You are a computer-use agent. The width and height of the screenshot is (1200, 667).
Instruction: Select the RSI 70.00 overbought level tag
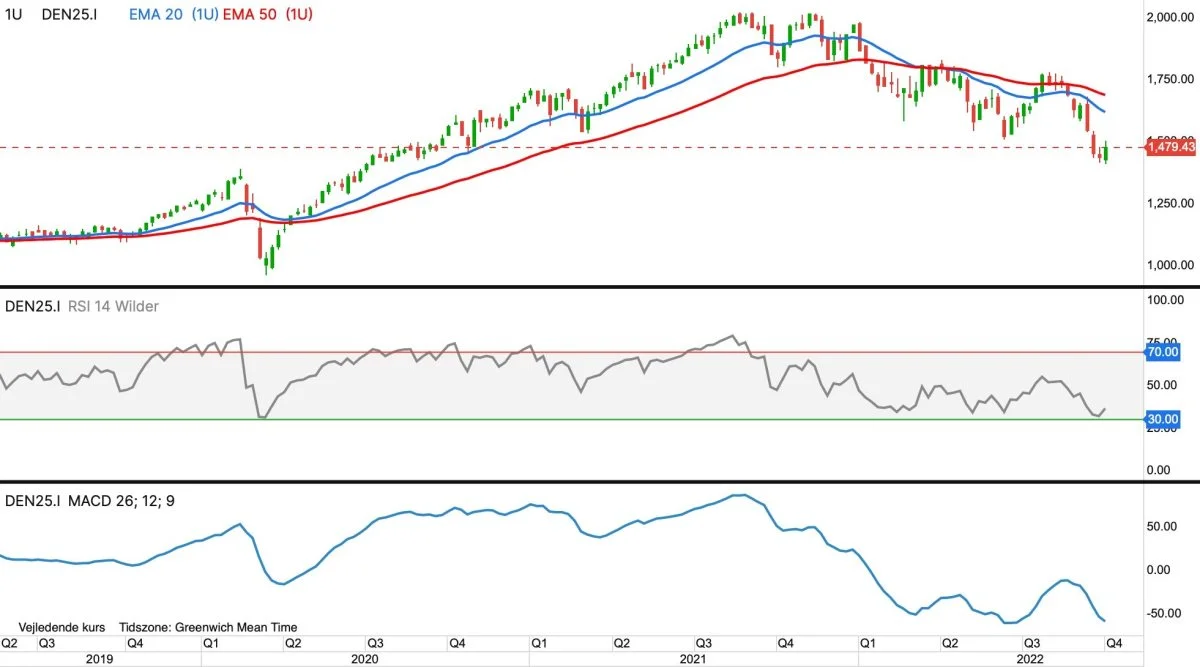[x=1164, y=352]
